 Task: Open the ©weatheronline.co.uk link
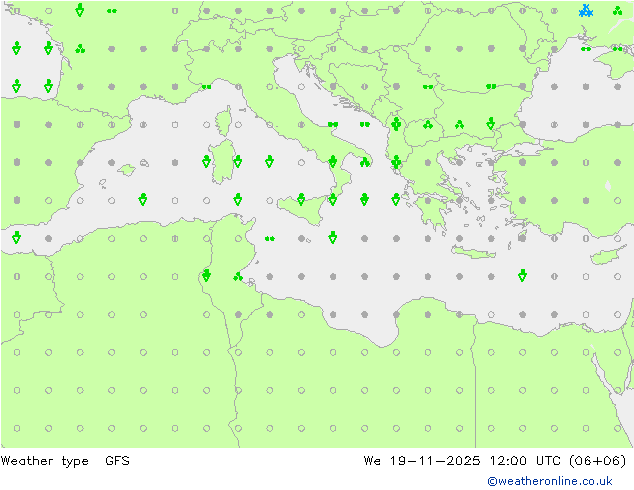(x=550, y=481)
